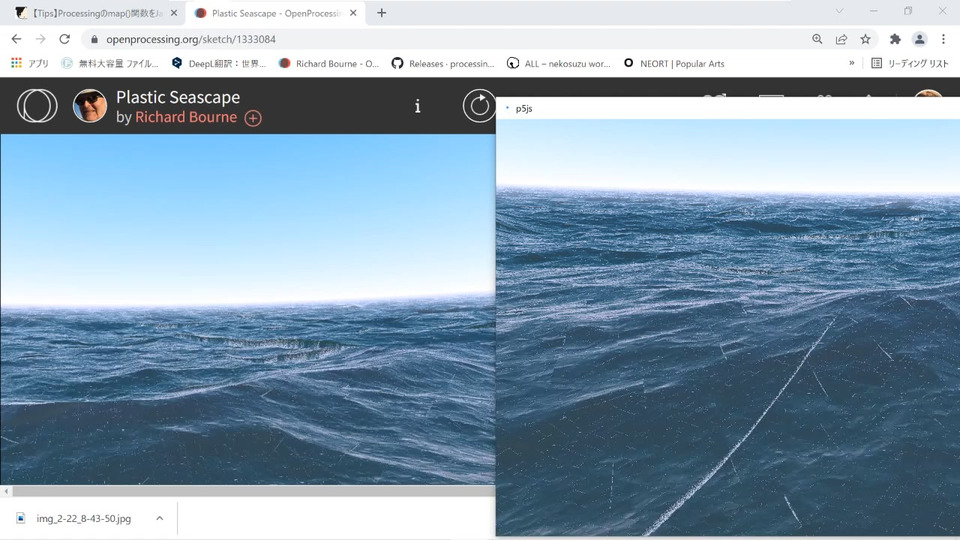Screen dimensions: 960x540
Task: Open the zoom magnifier in address bar
Action: point(817,39)
